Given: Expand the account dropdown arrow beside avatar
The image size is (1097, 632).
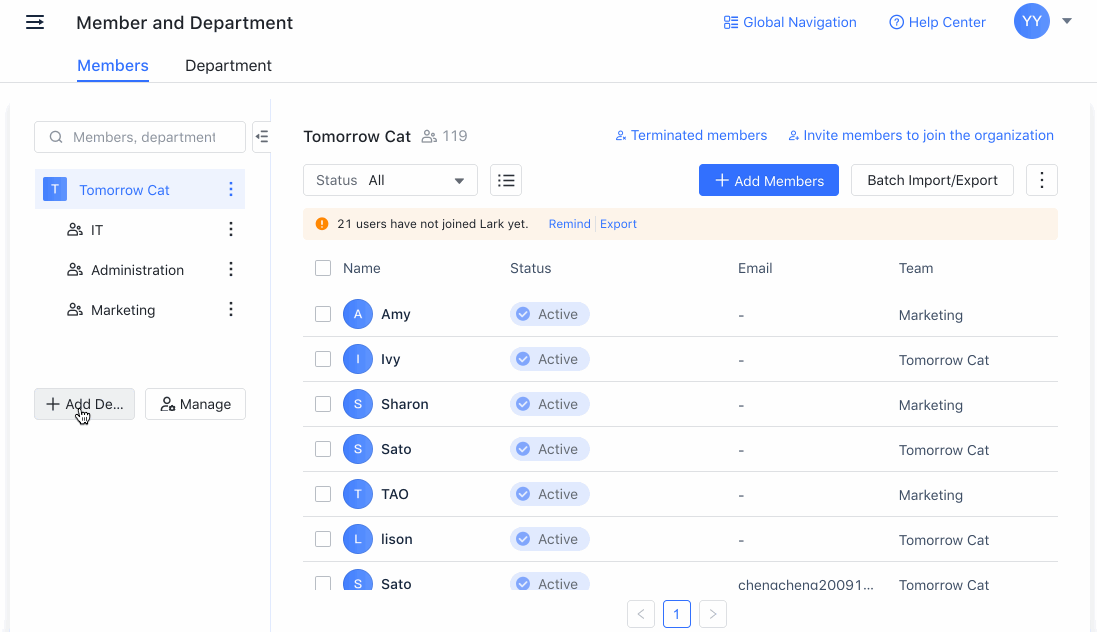Looking at the screenshot, I should 1067,21.
